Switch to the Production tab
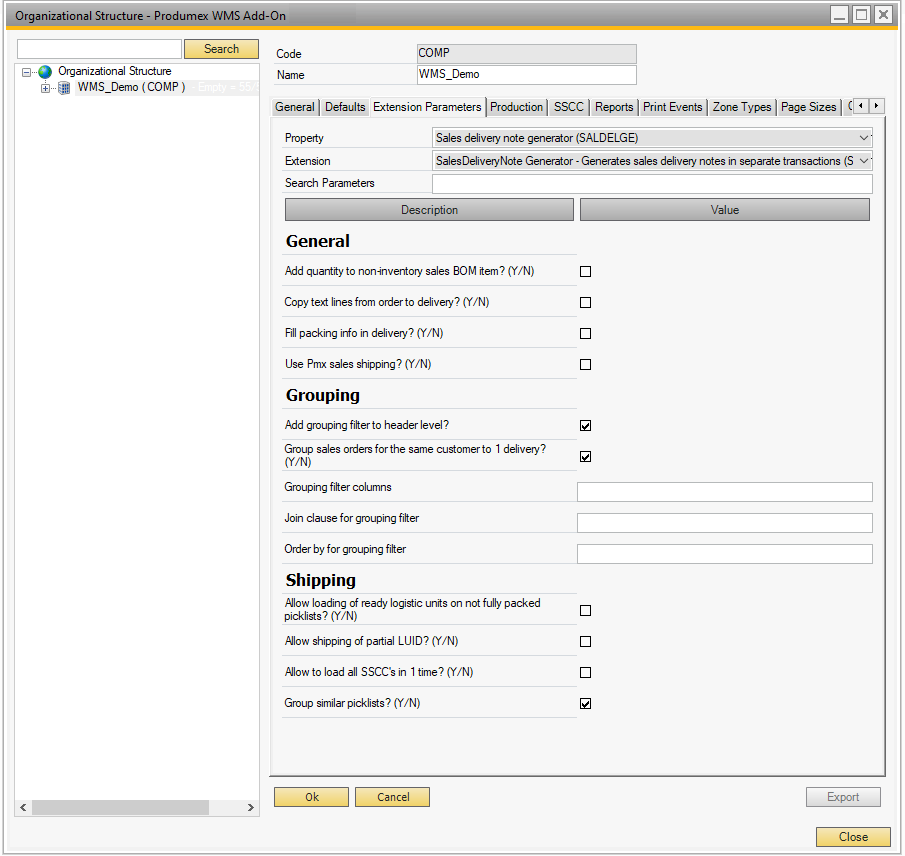The image size is (905, 856). tap(517, 107)
